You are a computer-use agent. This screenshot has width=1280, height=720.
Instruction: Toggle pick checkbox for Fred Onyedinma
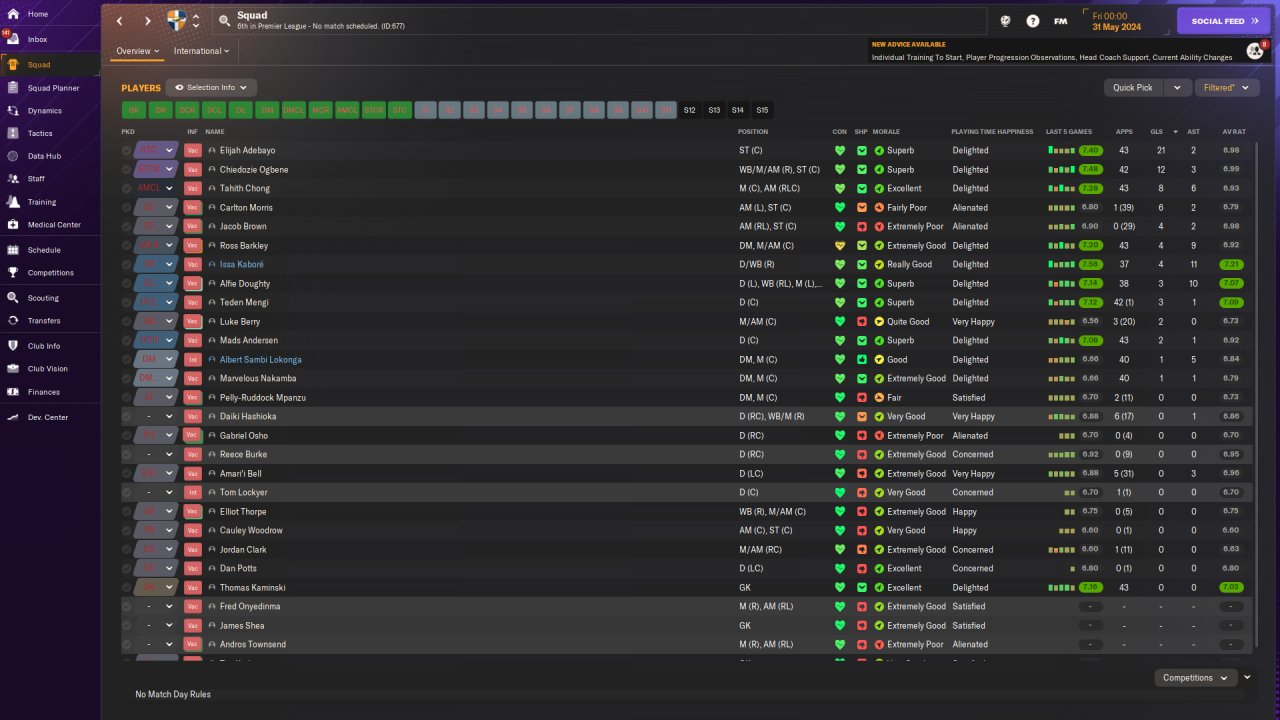[127, 607]
